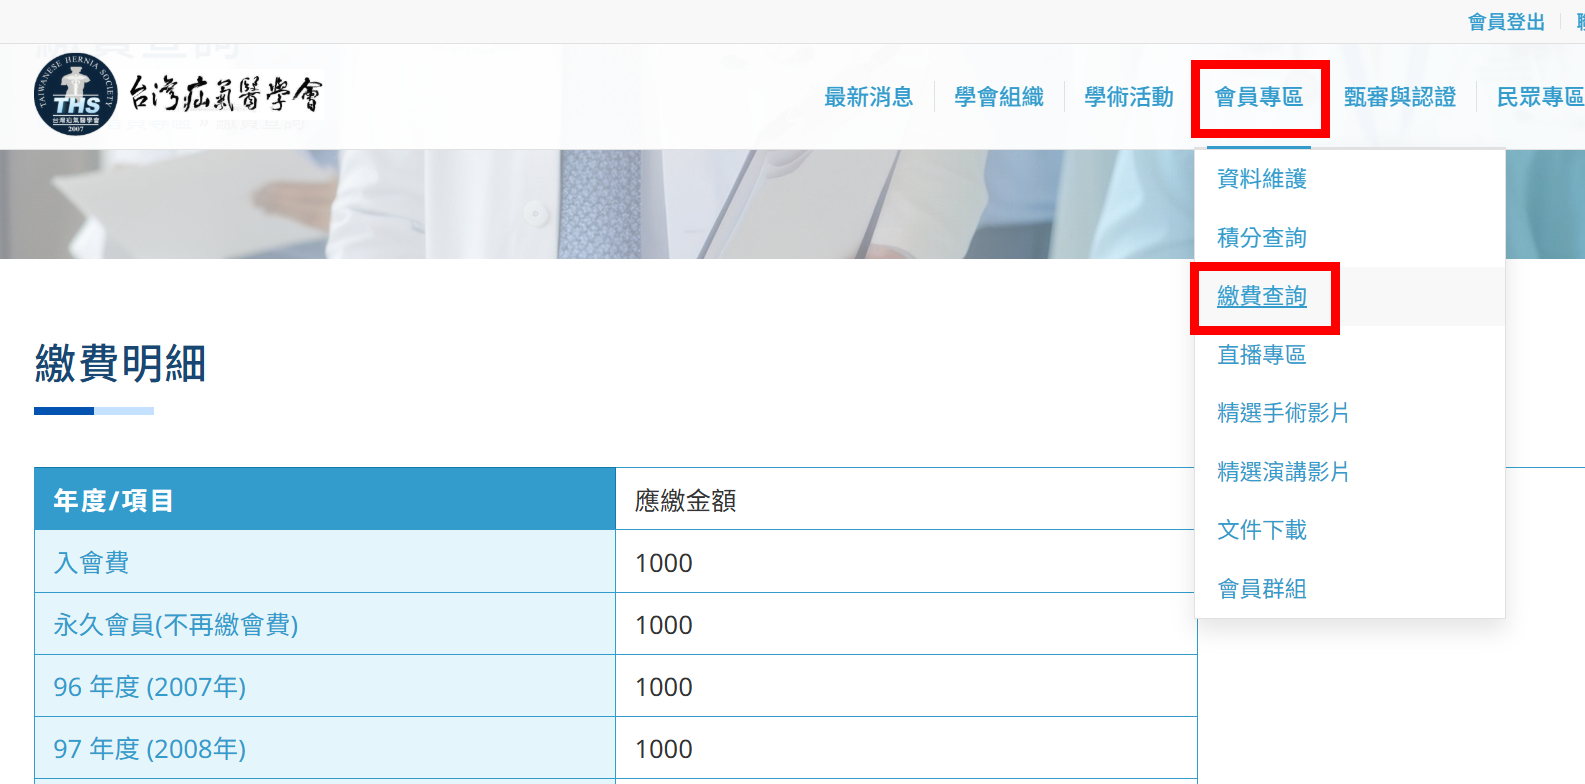Expand the 會員專區 dropdown menu
1585x784 pixels.
[1258, 97]
